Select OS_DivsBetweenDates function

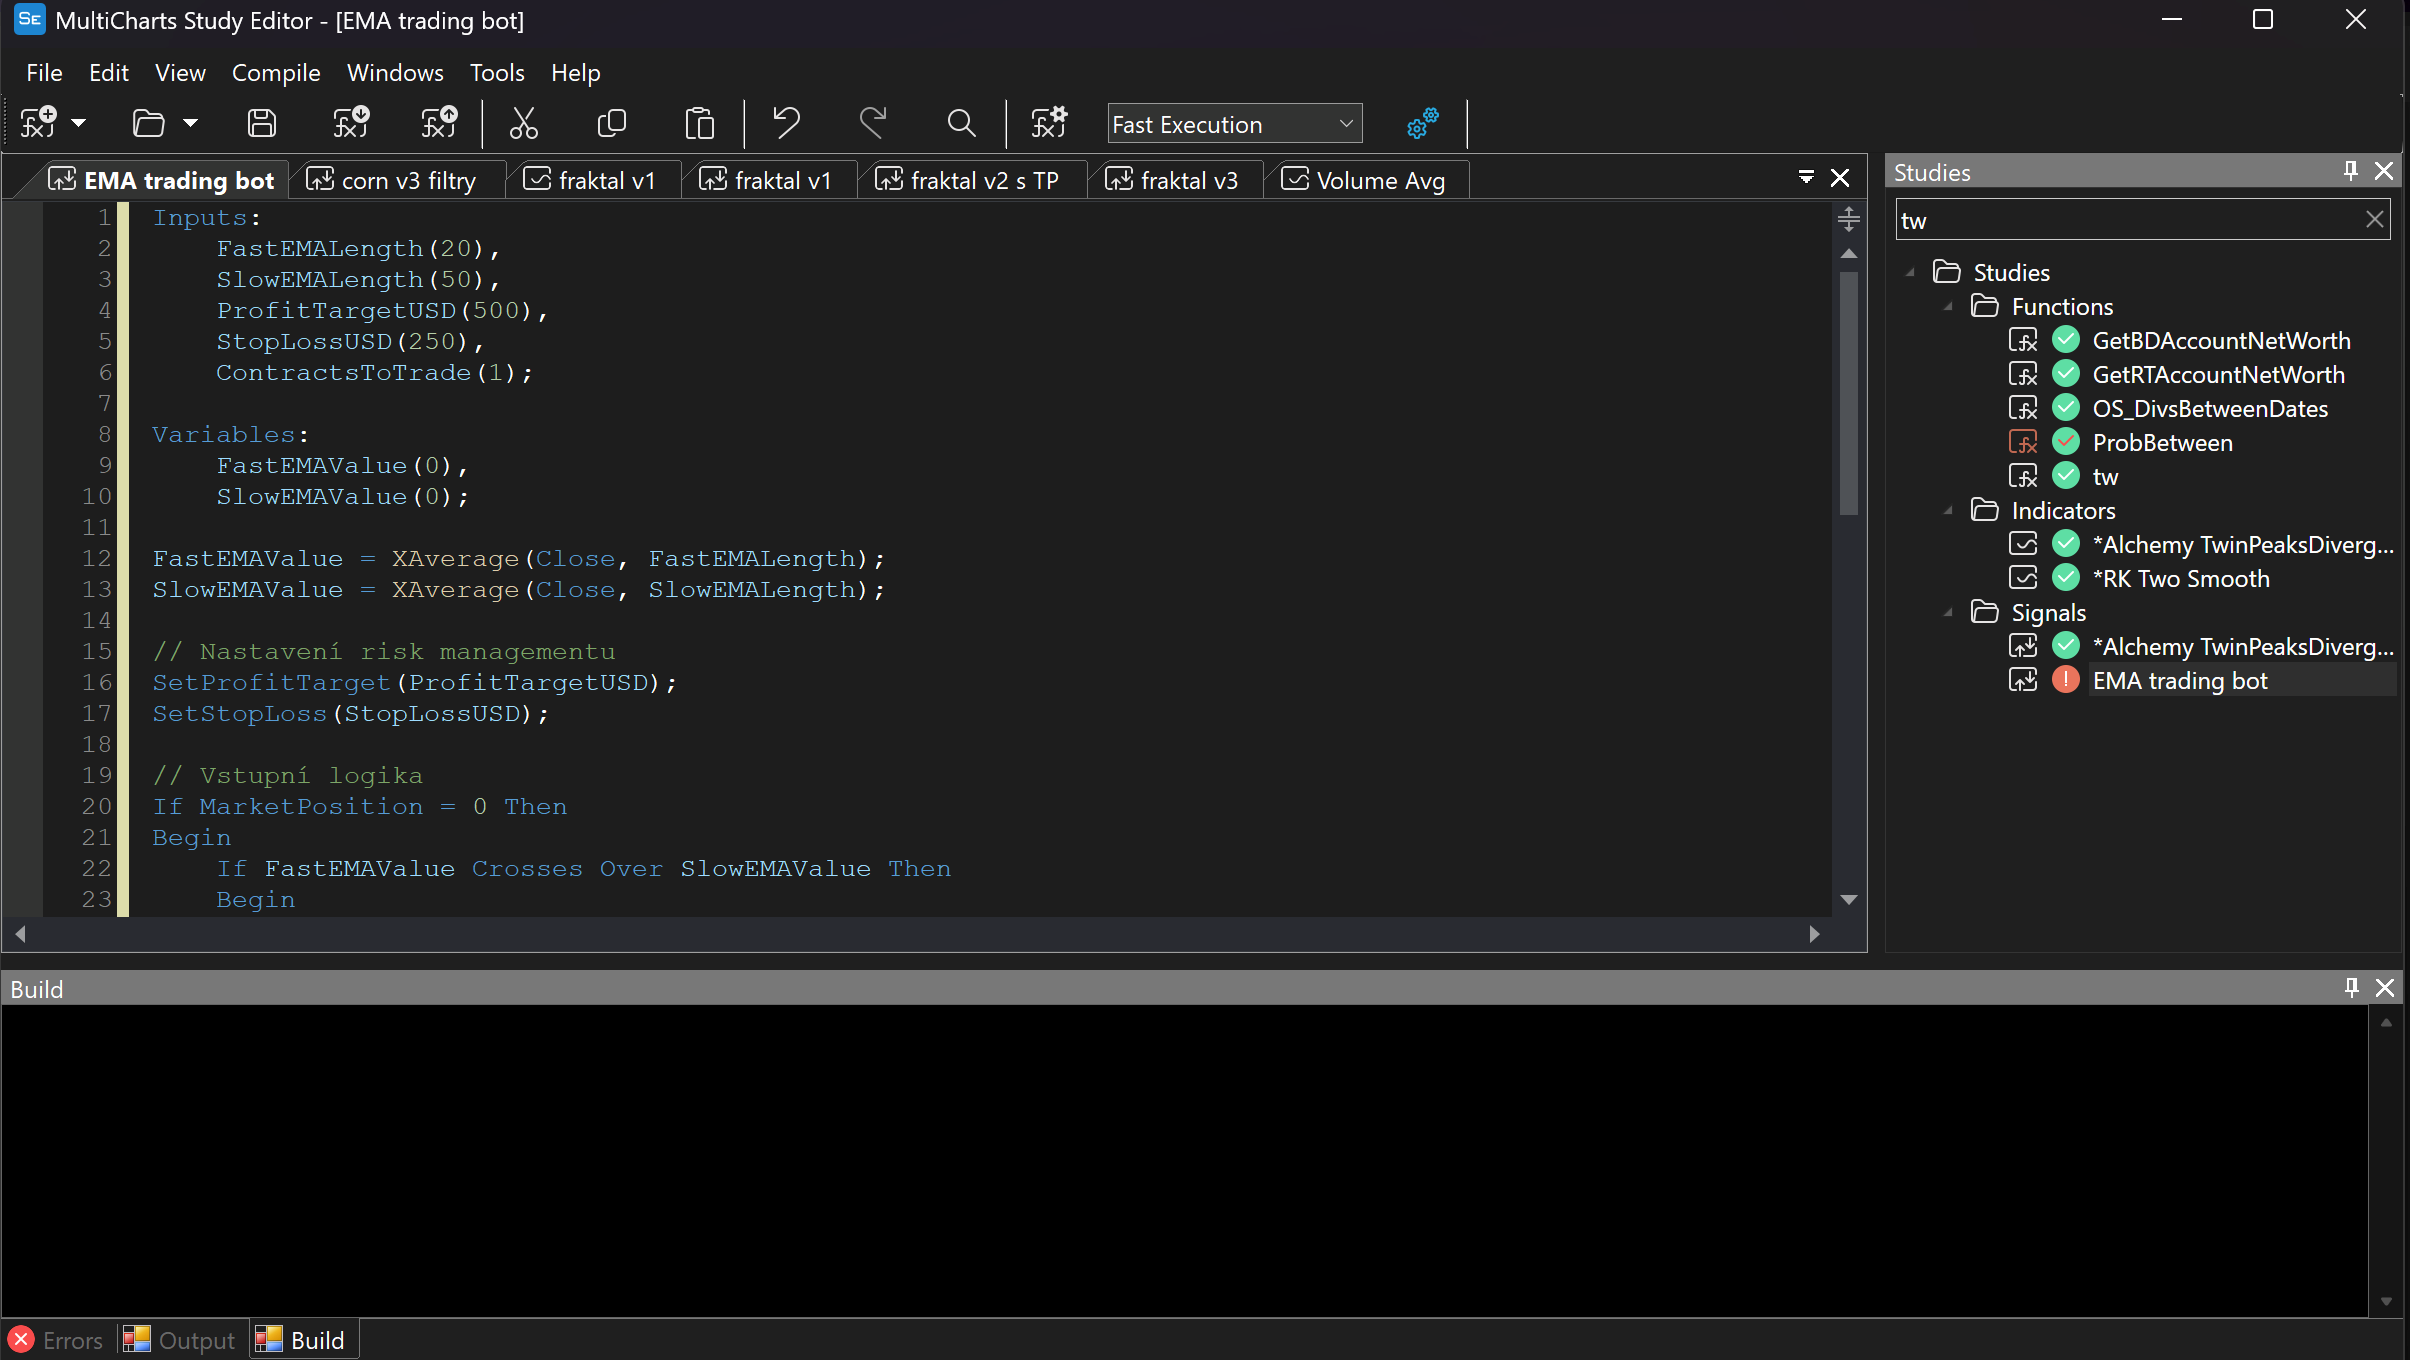(x=2210, y=408)
